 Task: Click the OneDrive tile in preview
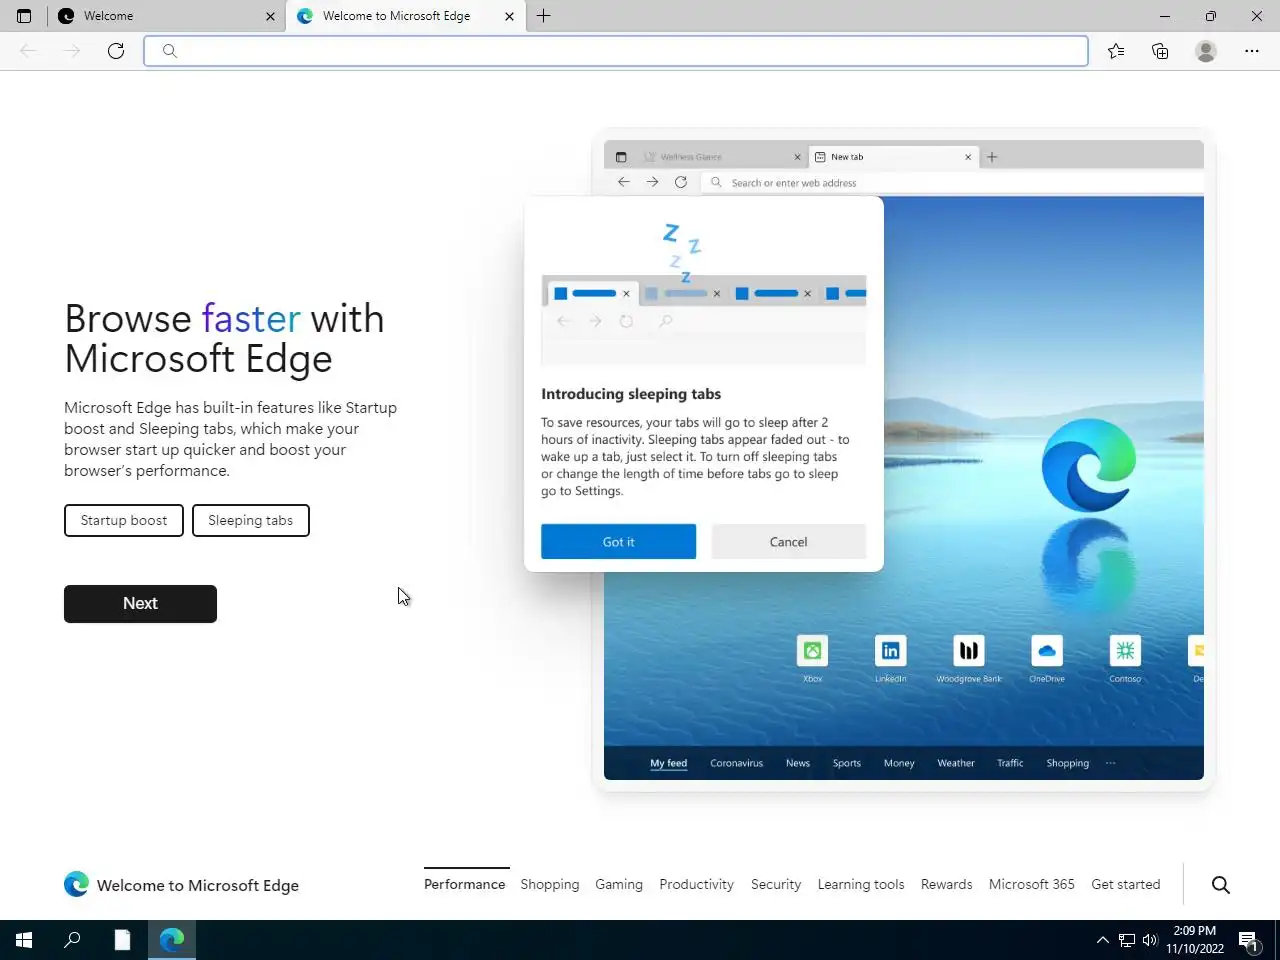click(x=1047, y=651)
